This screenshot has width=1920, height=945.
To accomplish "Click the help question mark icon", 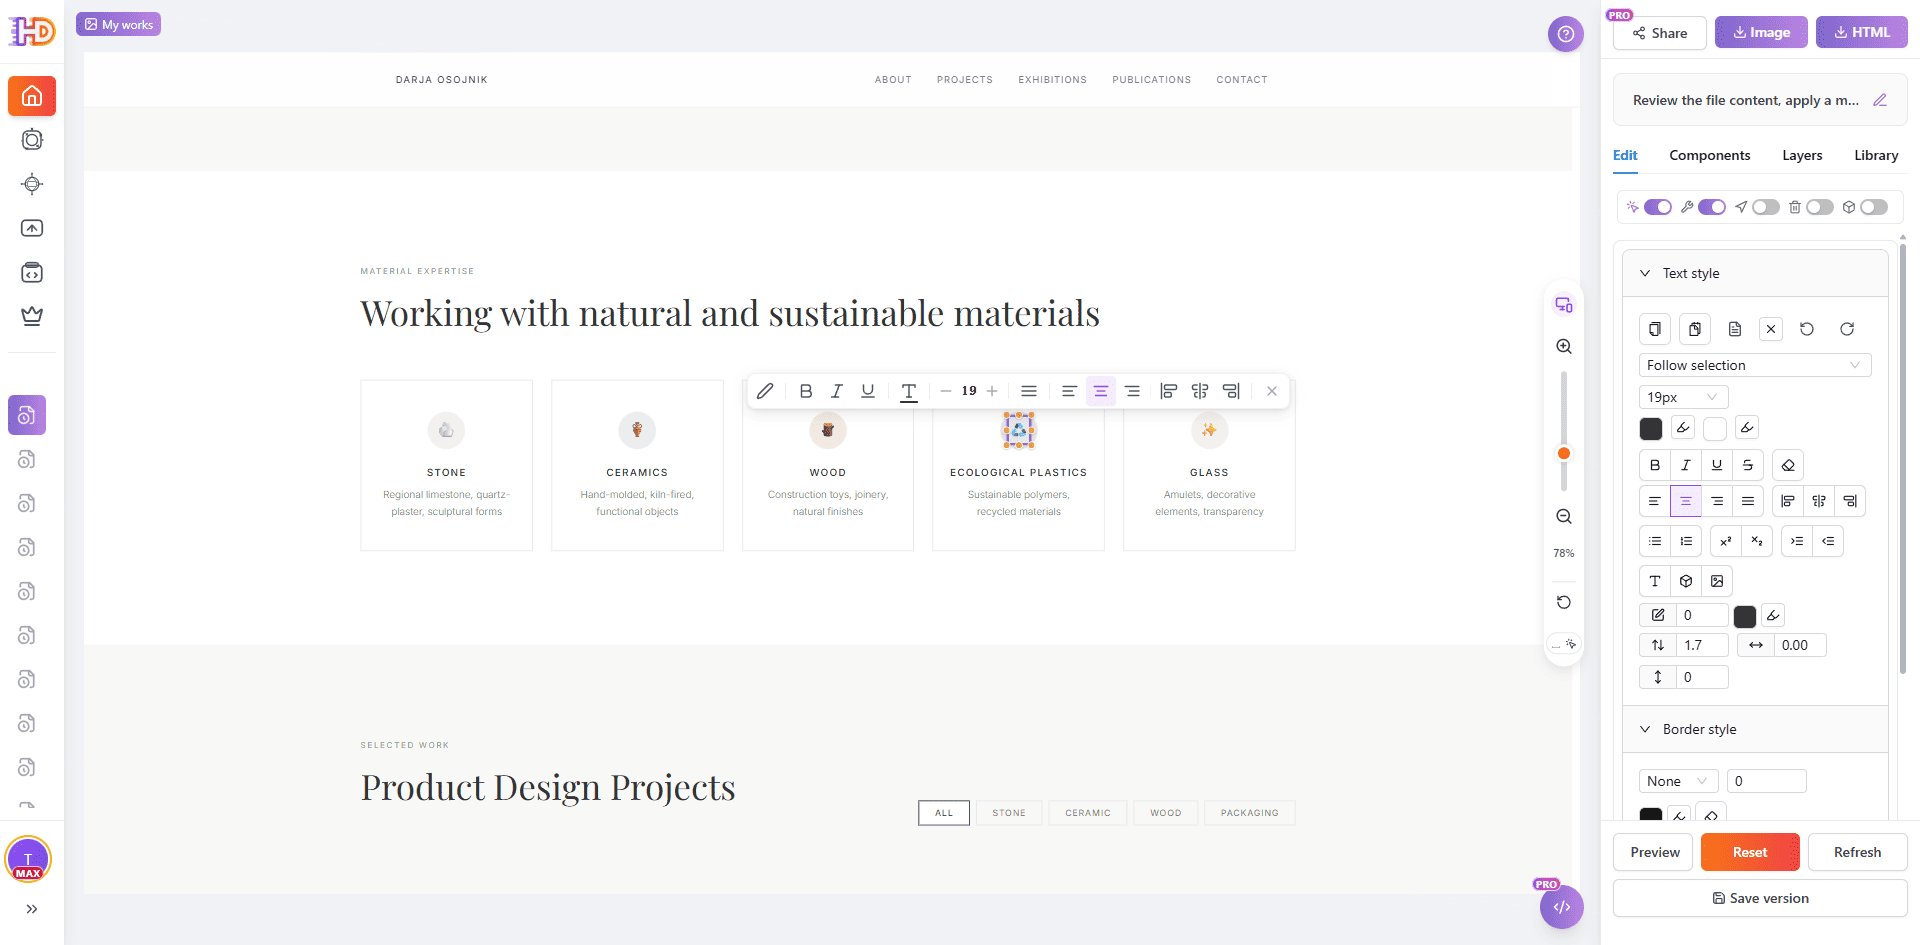I will [1566, 34].
